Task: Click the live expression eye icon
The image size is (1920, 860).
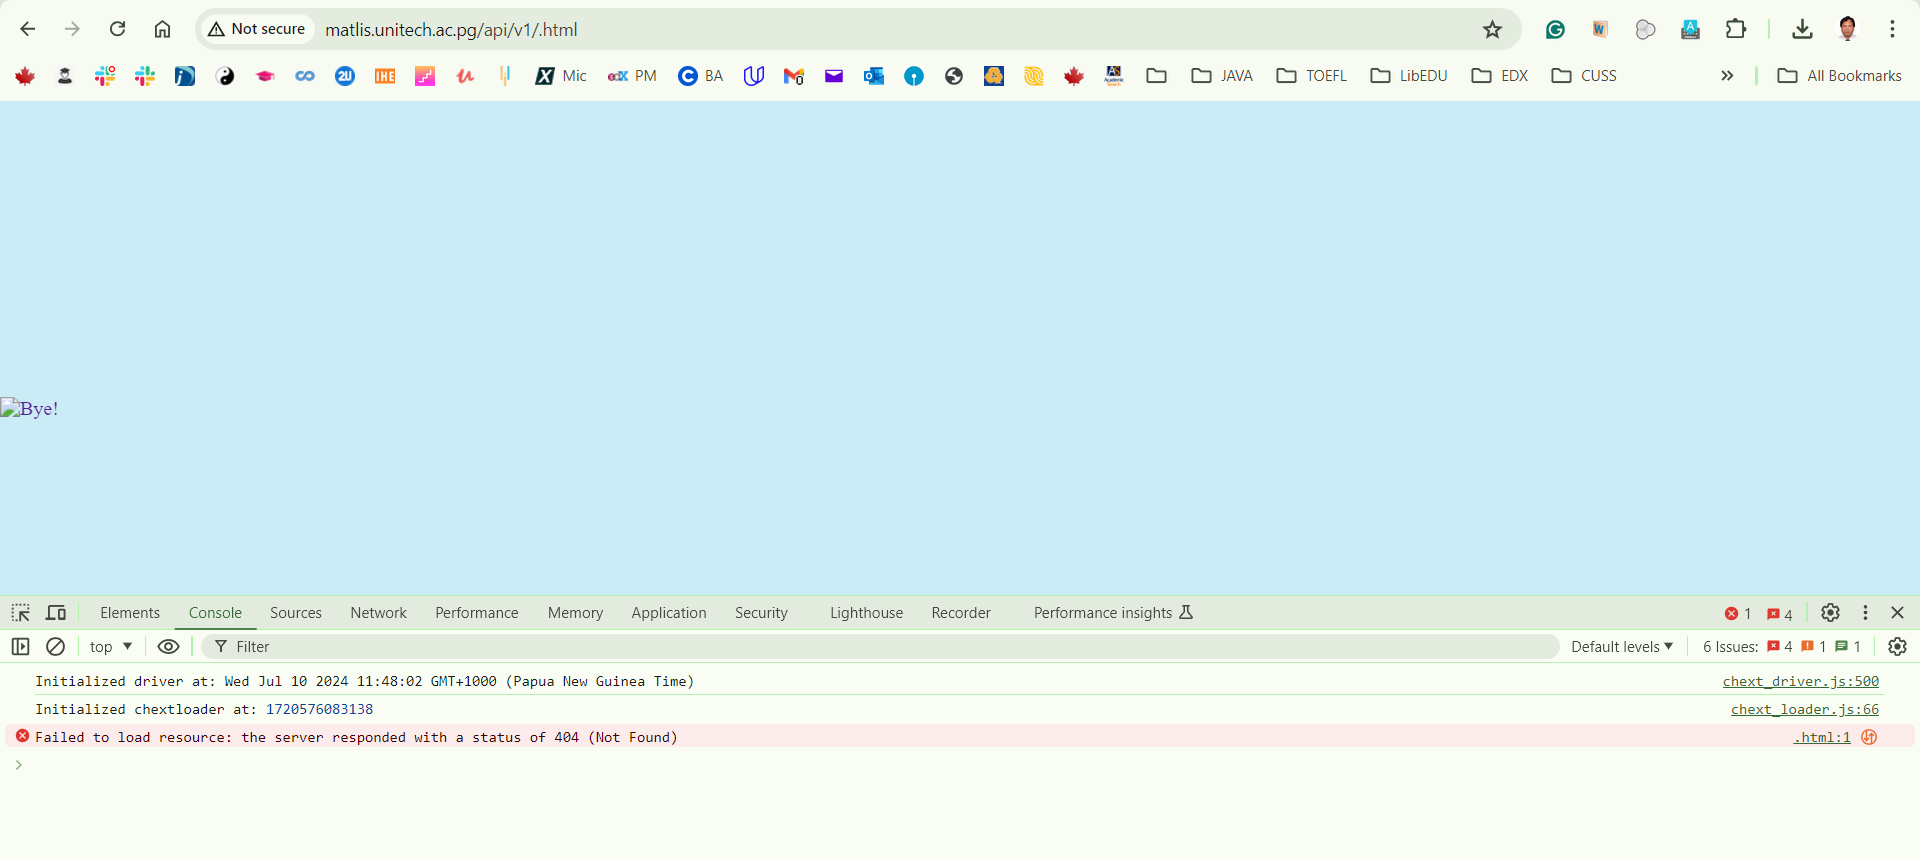Action: point(169,647)
